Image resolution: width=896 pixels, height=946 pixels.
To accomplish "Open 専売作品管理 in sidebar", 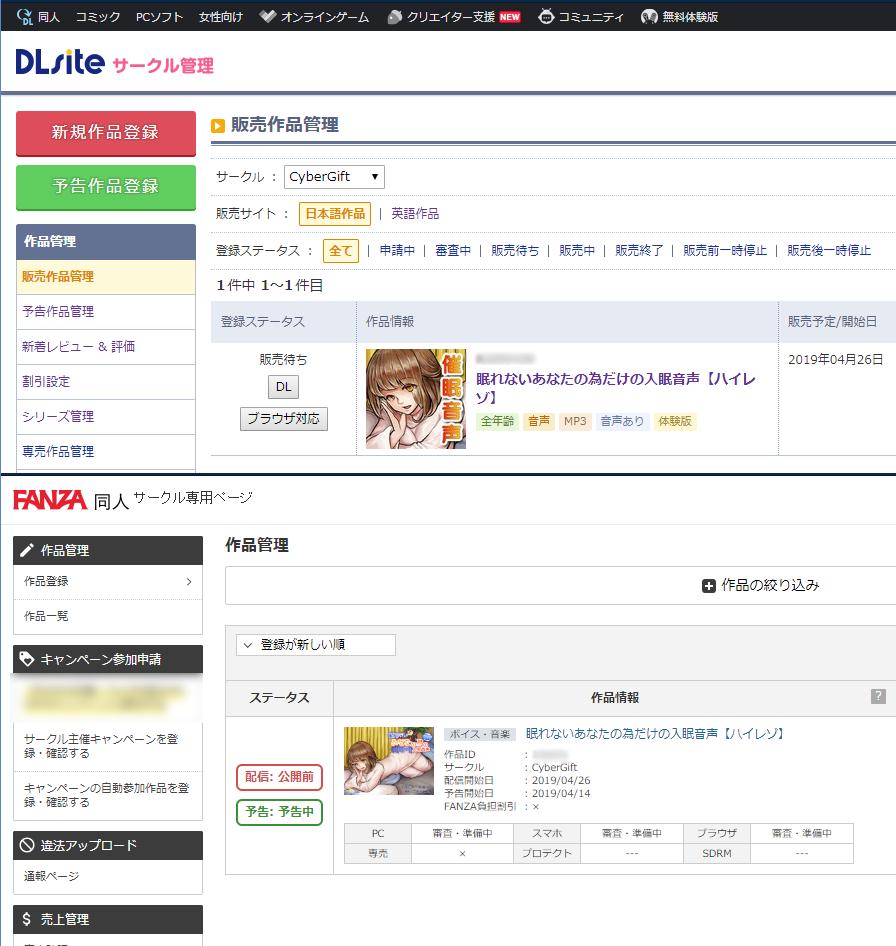I will pos(106,452).
